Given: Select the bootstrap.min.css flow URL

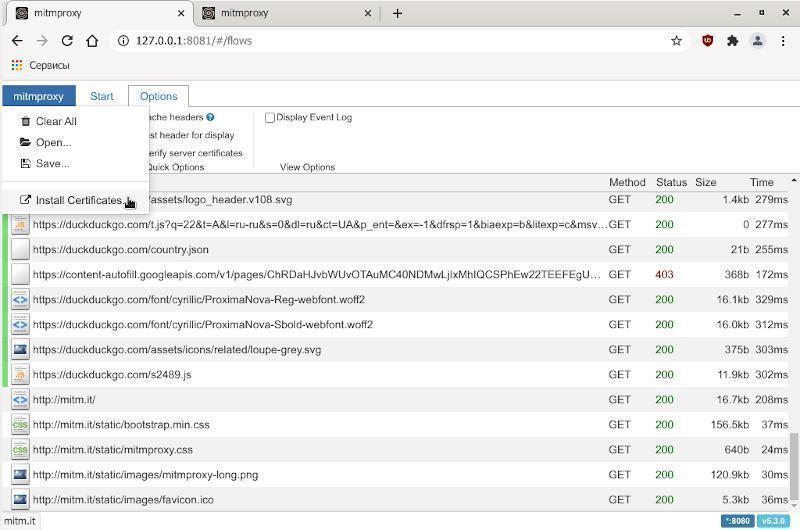Looking at the screenshot, I should click(x=121, y=424).
